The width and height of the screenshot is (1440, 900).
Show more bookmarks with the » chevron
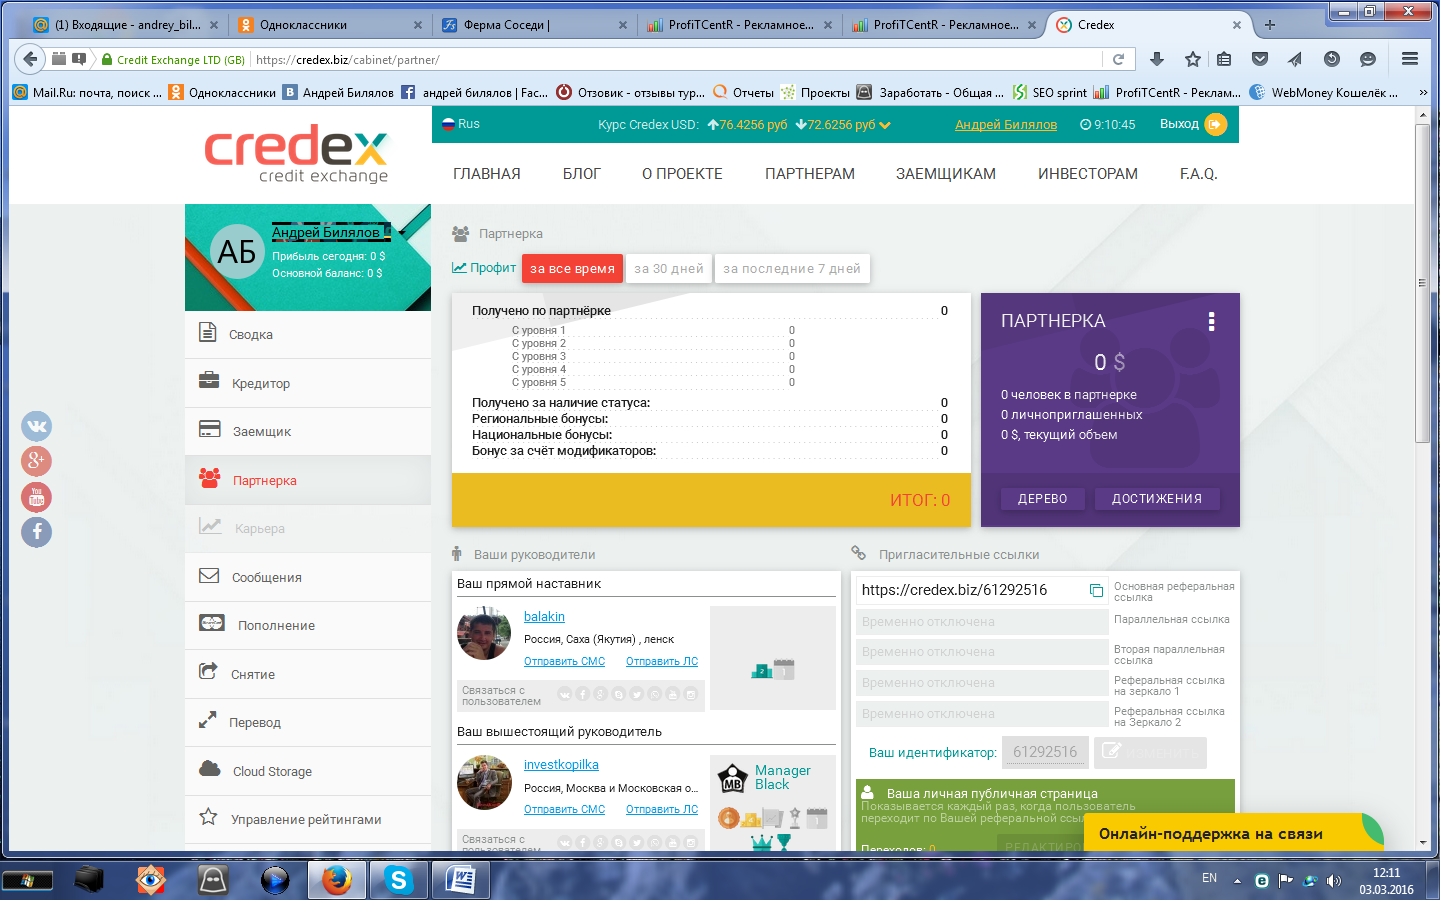[x=1423, y=92]
